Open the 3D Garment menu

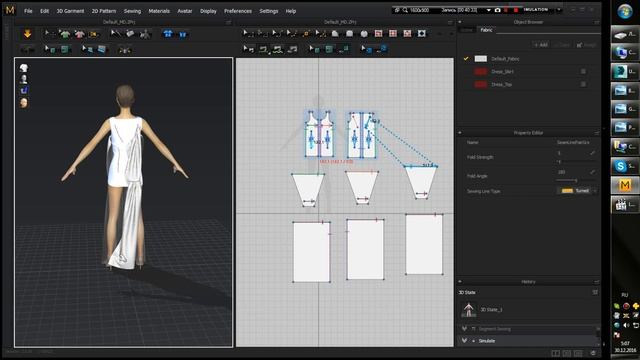pos(70,11)
